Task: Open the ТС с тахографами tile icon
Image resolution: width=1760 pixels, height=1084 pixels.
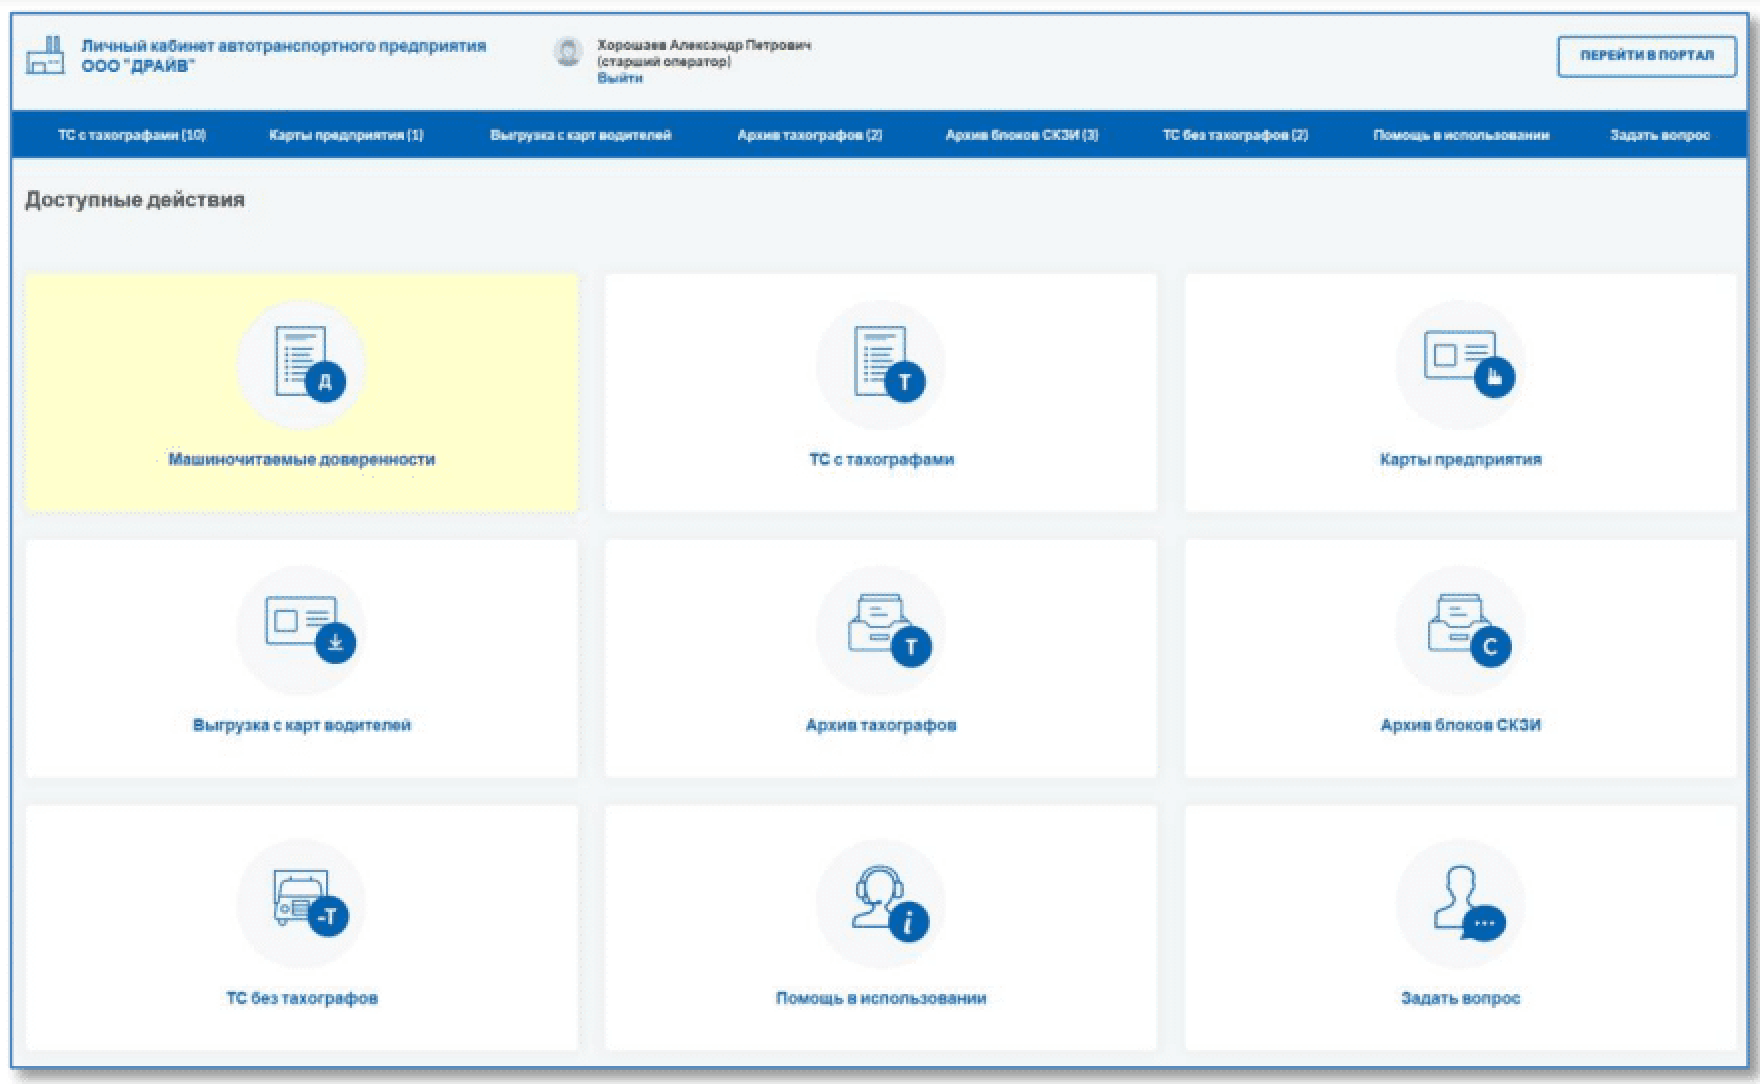Action: coord(881,364)
